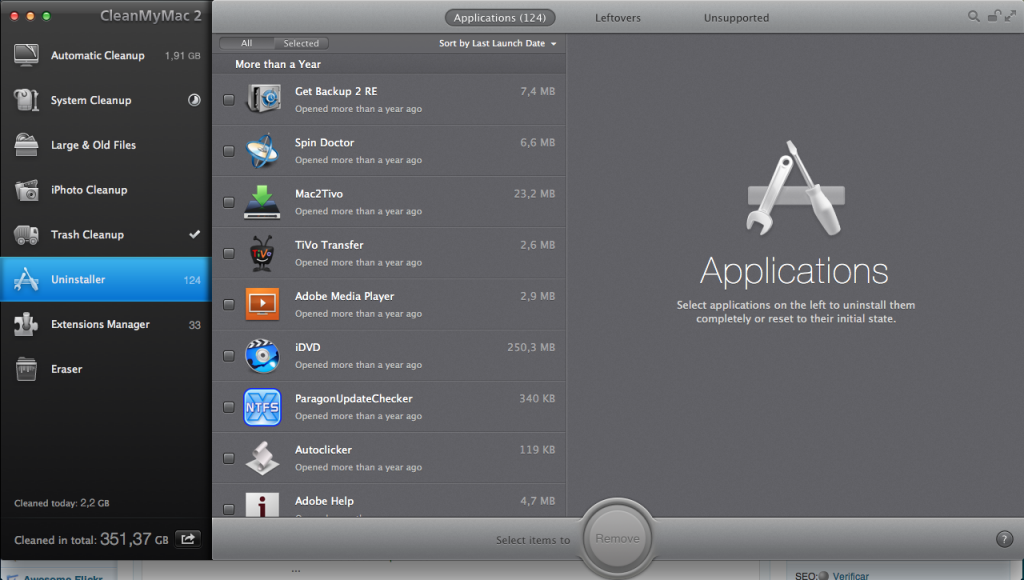The height and width of the screenshot is (580, 1024).
Task: Switch to Applications (124) tab
Action: tap(500, 18)
